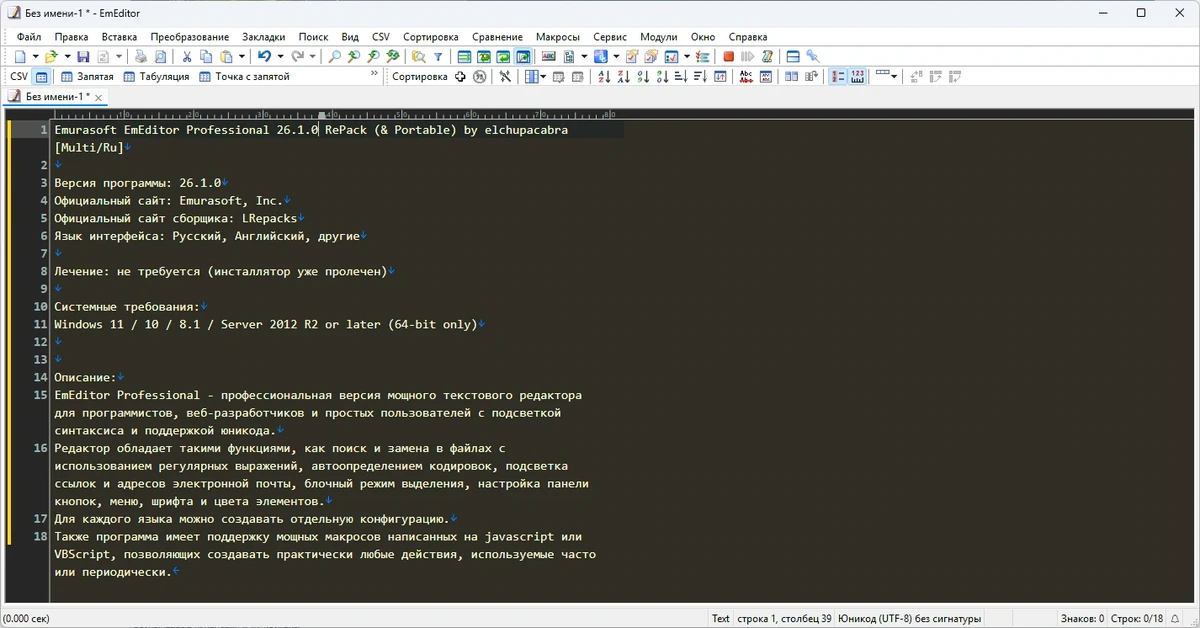Viewport: 1200px width, 628px height.
Task: Open column selector dropdown in CSV toolbar
Action: tap(541, 76)
